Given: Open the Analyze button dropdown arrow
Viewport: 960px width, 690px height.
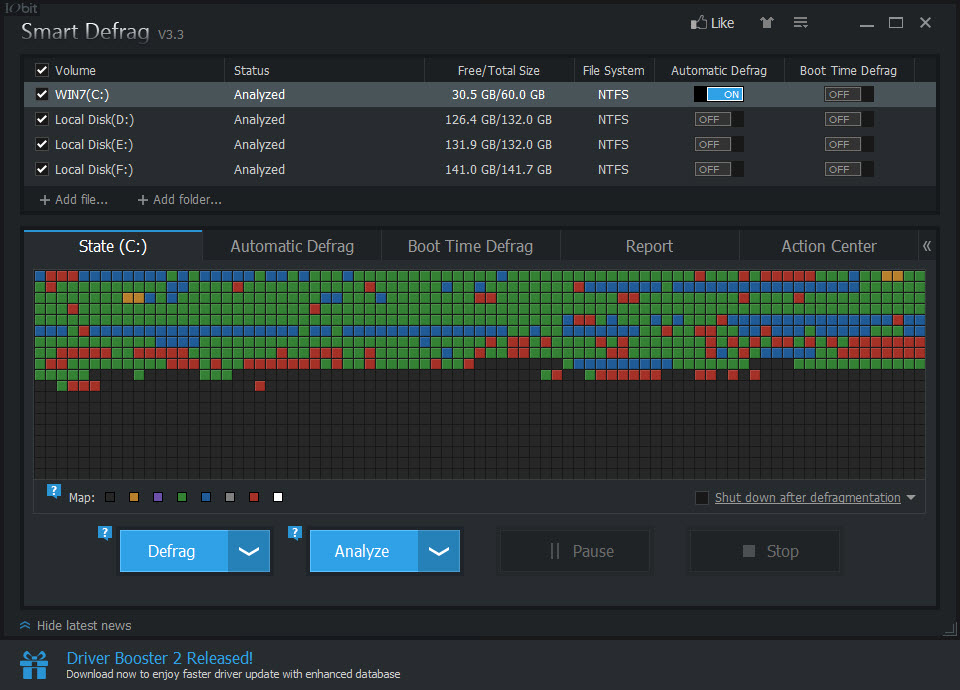Looking at the screenshot, I should [x=439, y=551].
